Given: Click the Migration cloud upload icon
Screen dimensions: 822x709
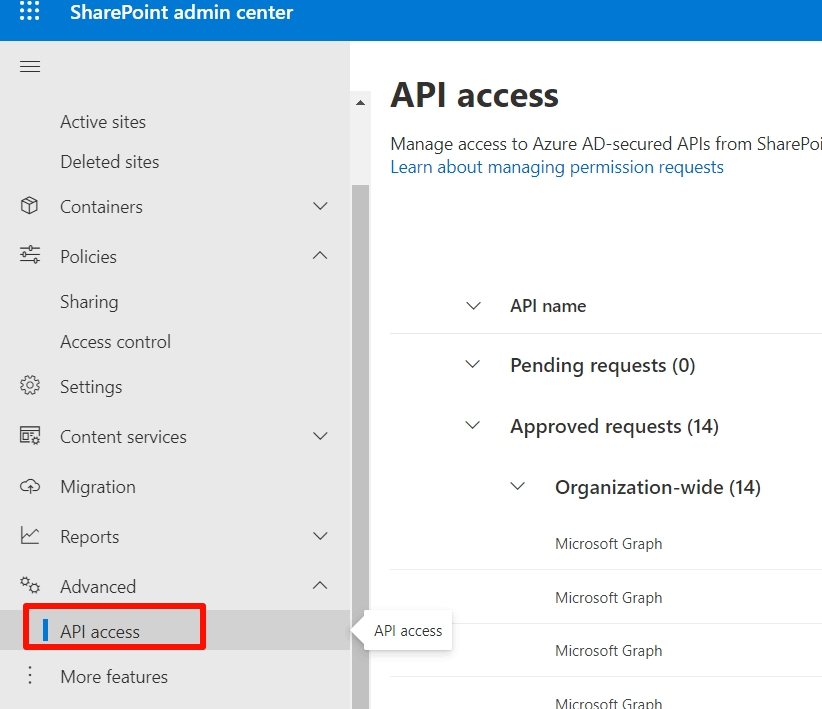Looking at the screenshot, I should (30, 486).
